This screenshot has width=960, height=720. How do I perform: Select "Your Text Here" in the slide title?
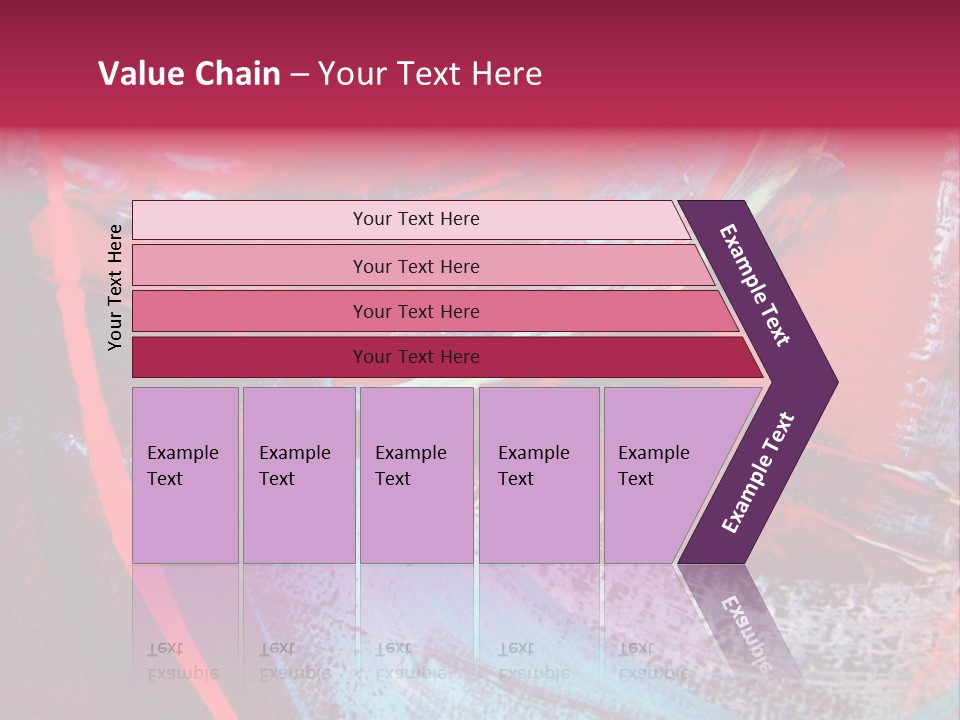tap(430, 74)
